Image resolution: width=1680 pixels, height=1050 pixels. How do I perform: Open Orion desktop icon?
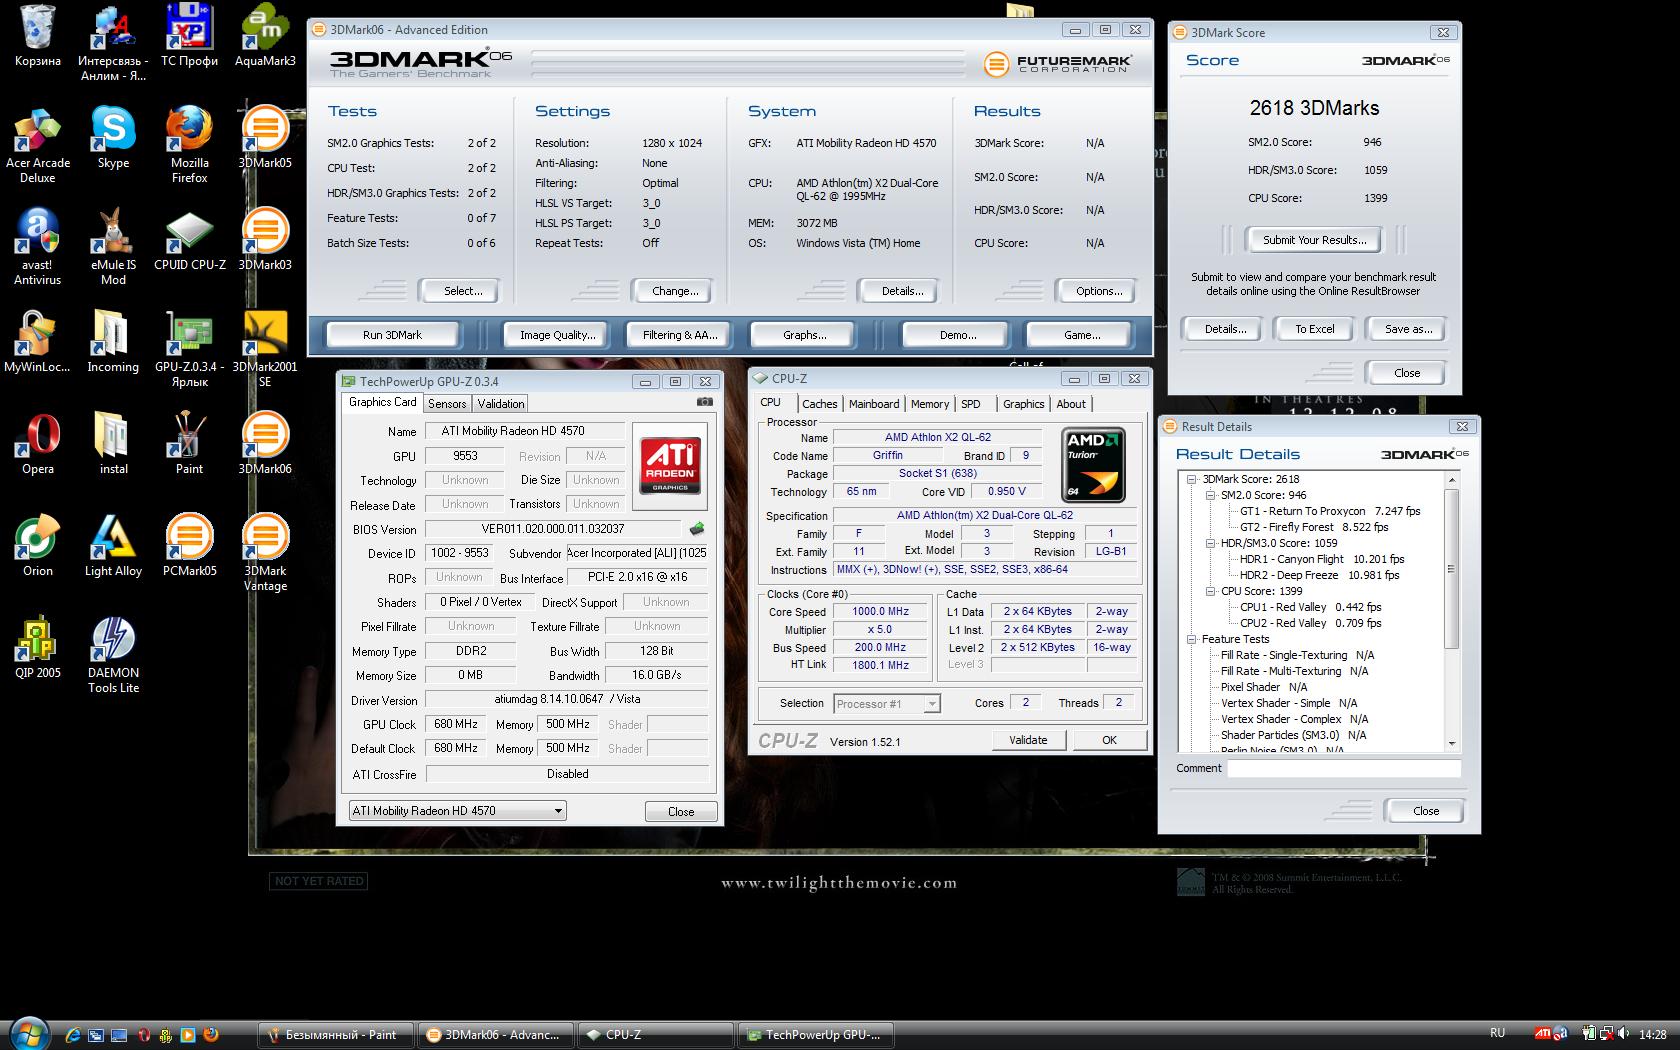click(37, 545)
